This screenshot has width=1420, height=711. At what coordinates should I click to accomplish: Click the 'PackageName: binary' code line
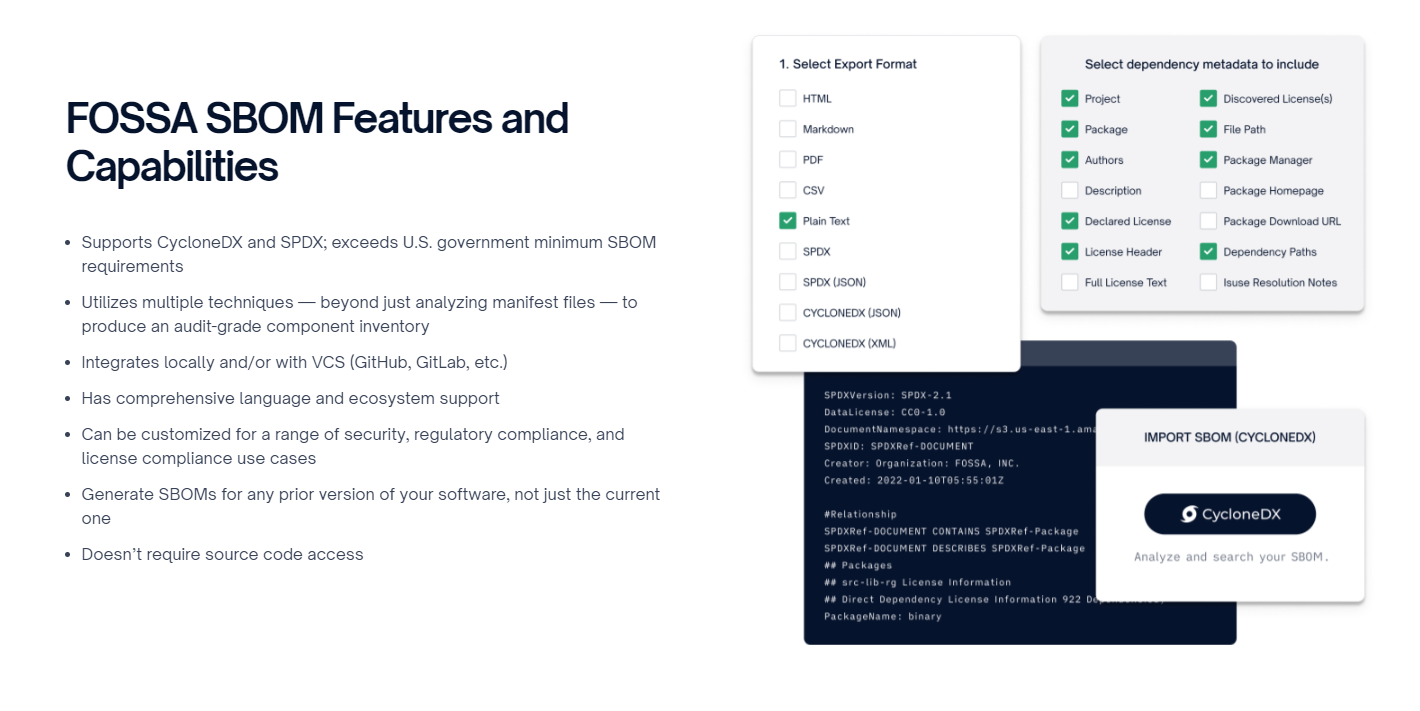point(883,616)
